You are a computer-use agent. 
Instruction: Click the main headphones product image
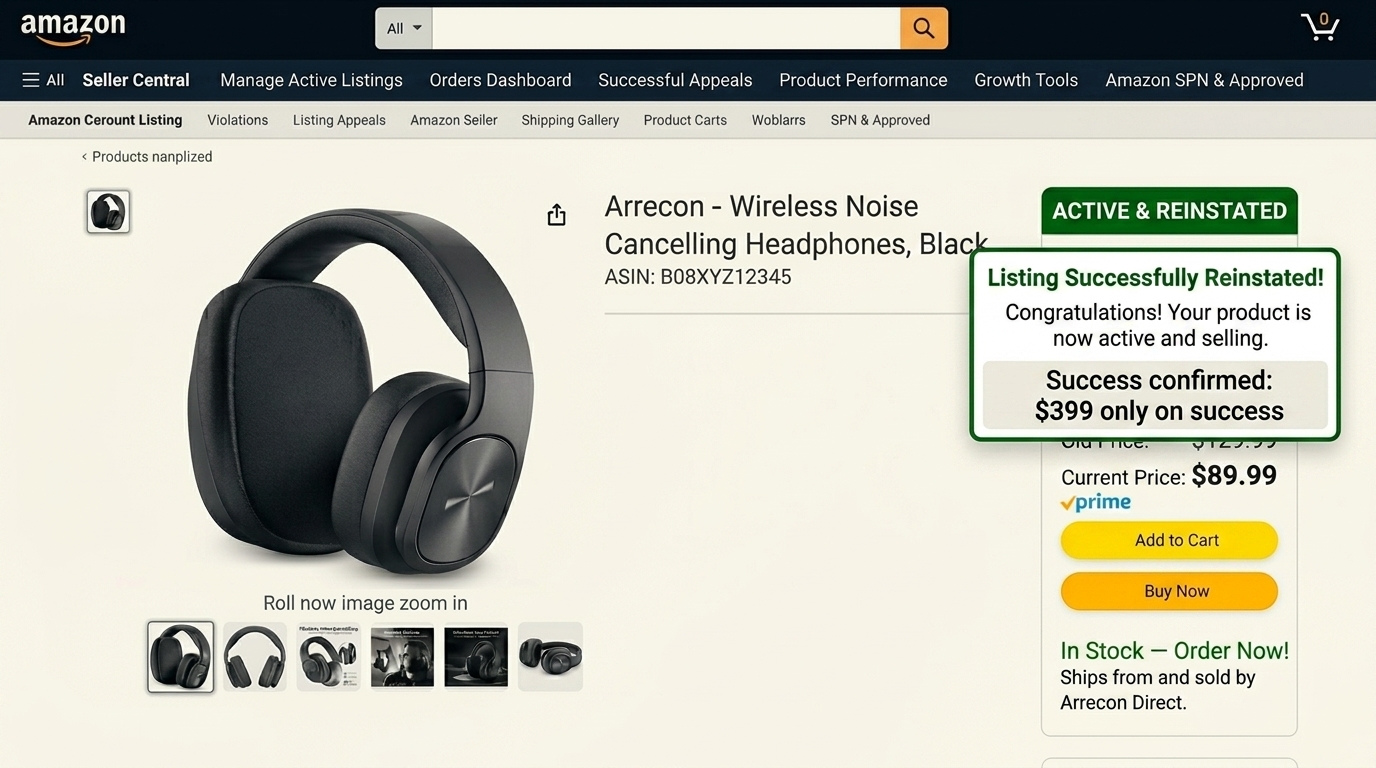[x=360, y=390]
